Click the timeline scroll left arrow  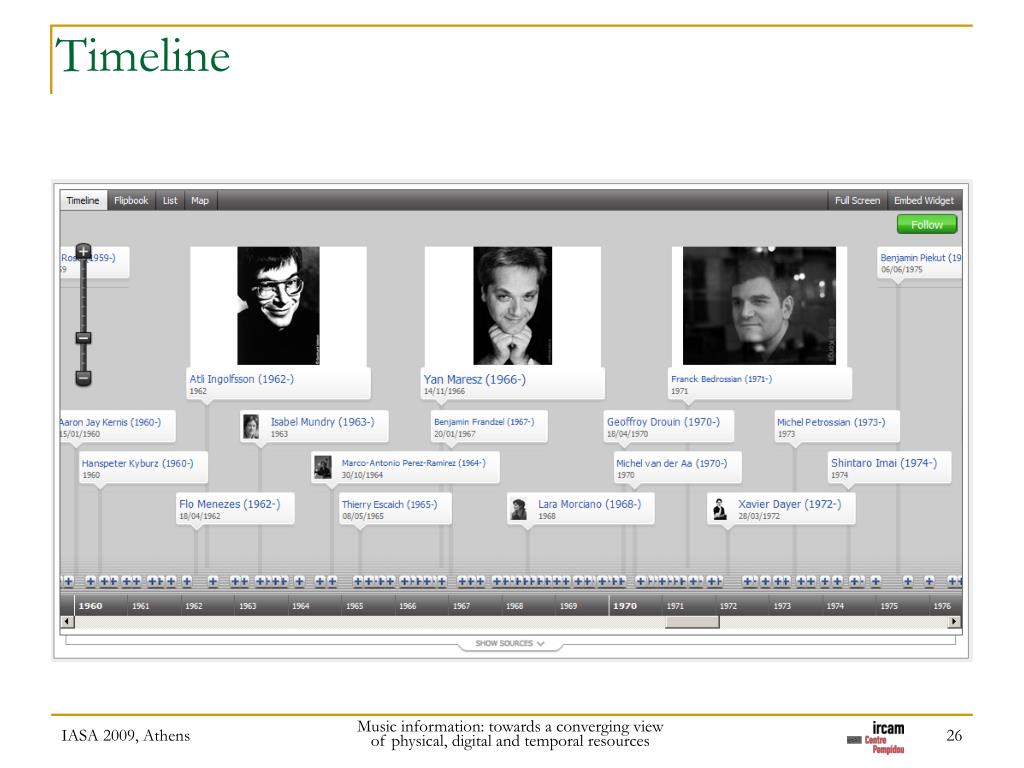[x=67, y=622]
